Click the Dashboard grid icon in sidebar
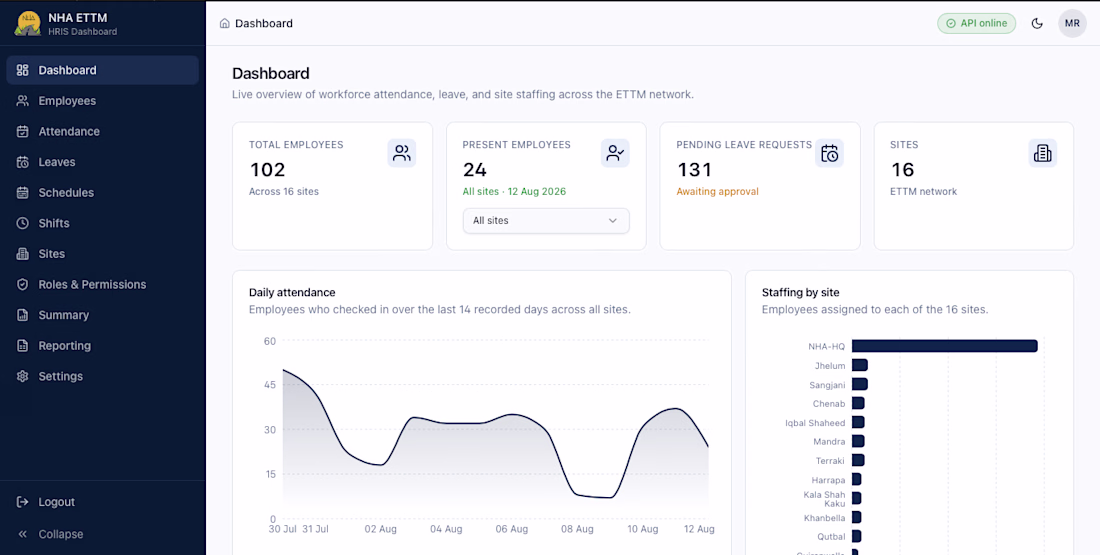Viewport: 1100px width, 555px height. coord(22,70)
